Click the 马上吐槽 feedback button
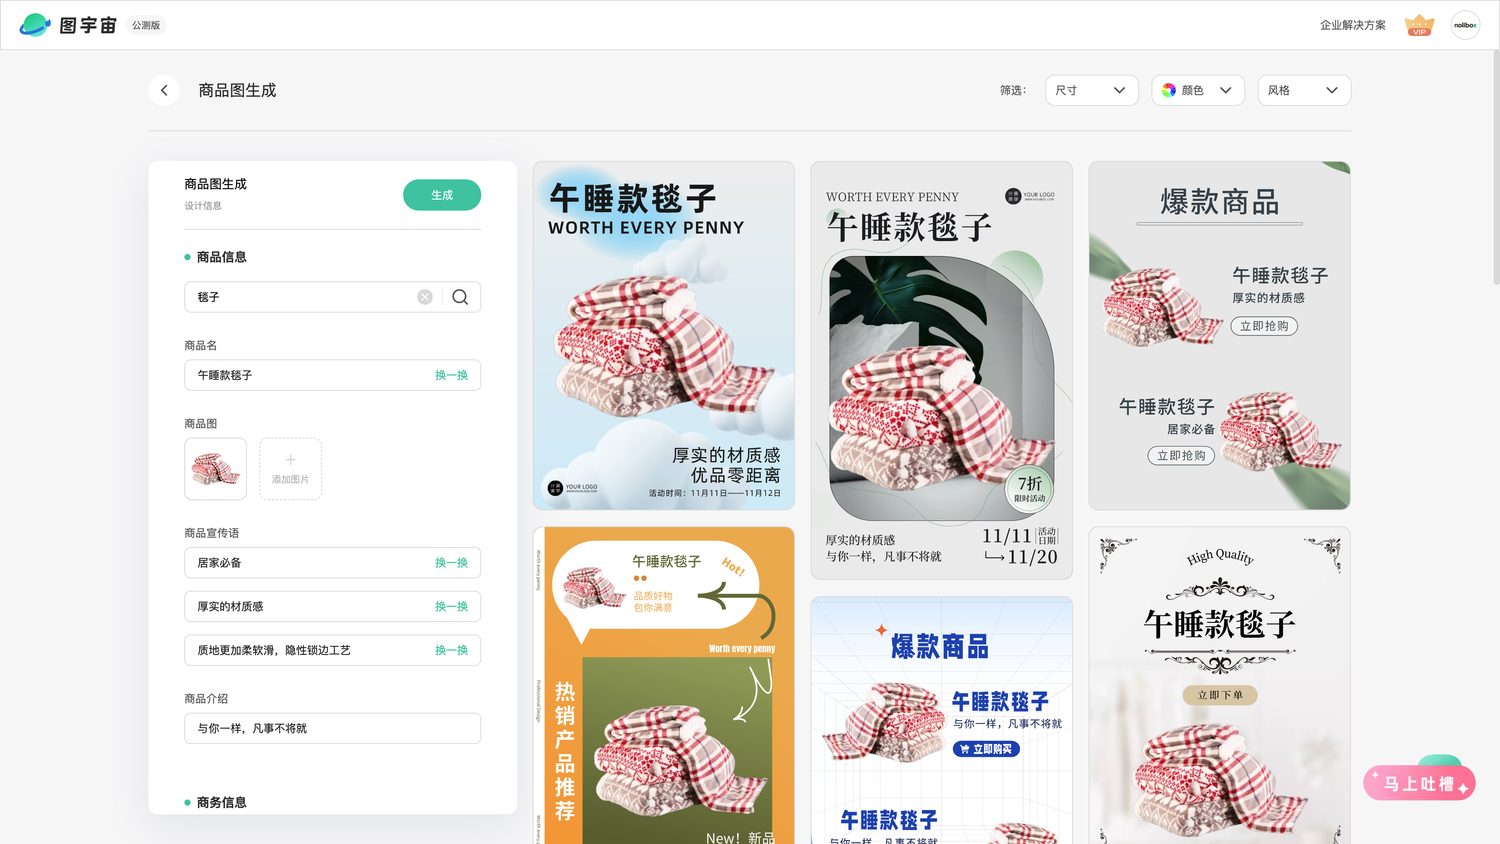1500x844 pixels. pyautogui.click(x=1419, y=783)
